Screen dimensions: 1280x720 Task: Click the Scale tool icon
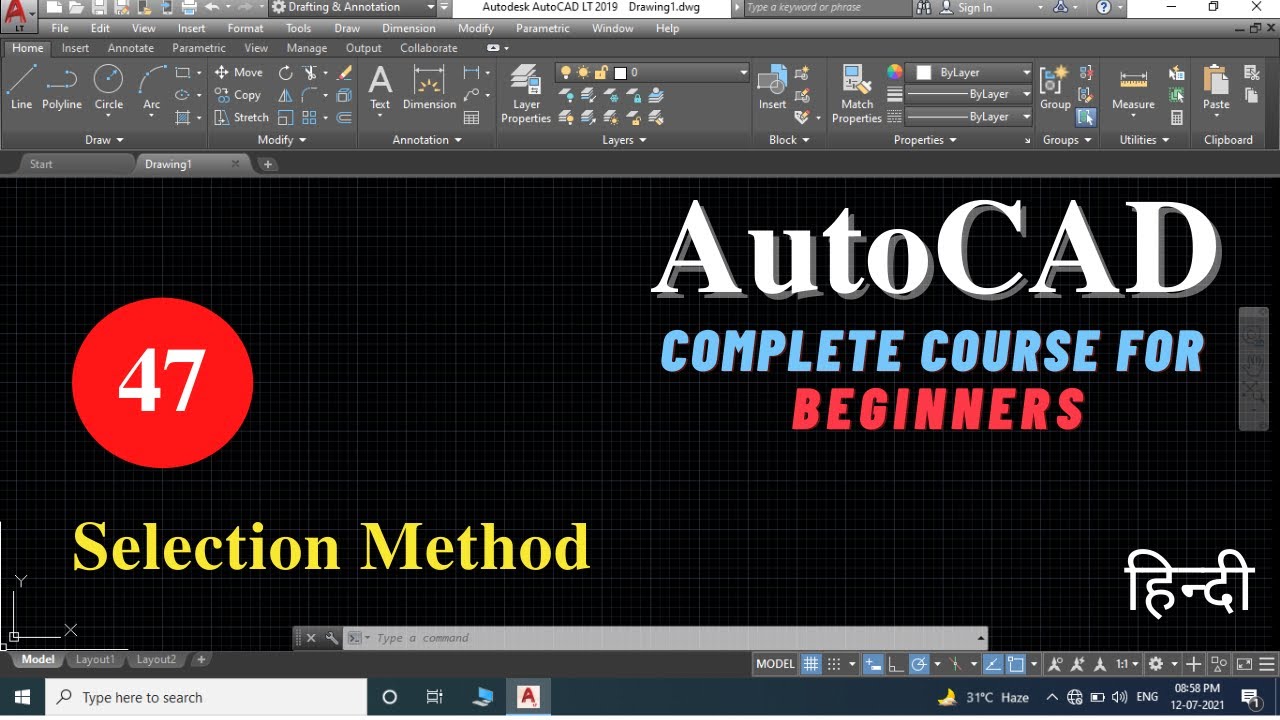[x=285, y=117]
